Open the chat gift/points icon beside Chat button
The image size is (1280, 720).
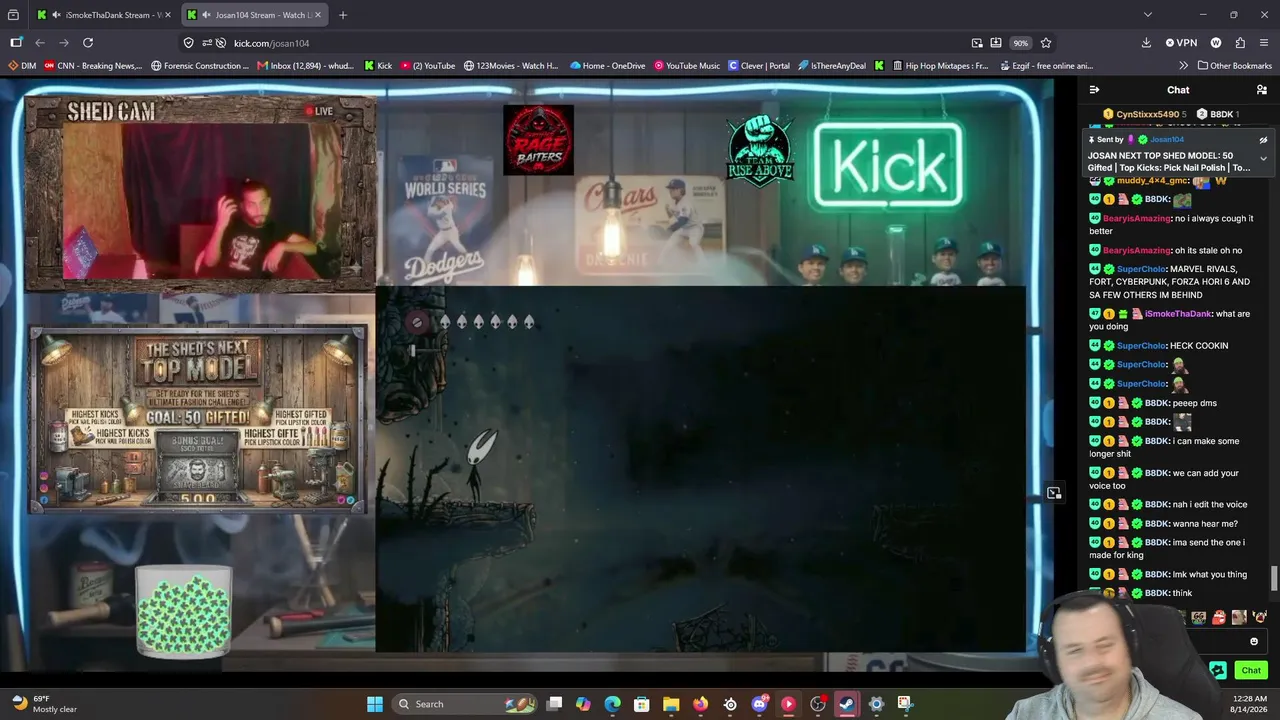tap(1218, 670)
